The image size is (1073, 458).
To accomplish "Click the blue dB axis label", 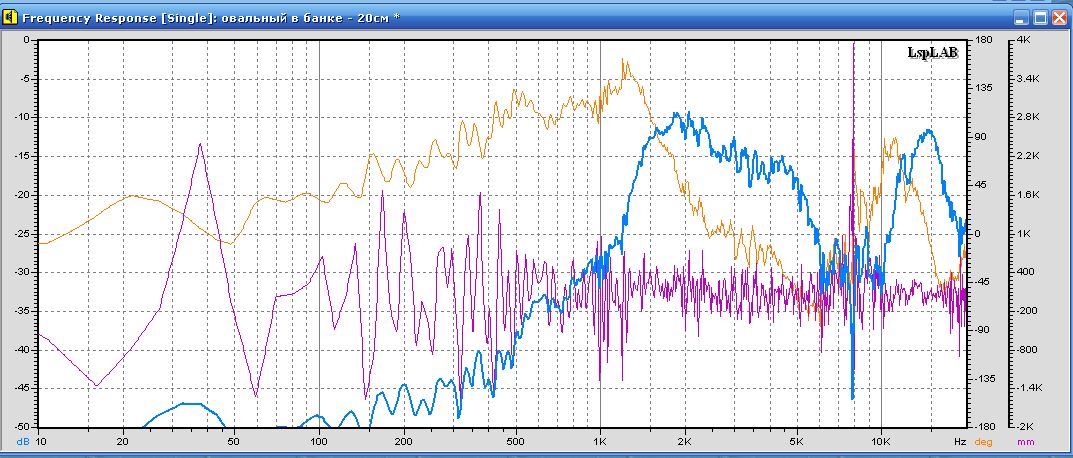I will pos(23,442).
